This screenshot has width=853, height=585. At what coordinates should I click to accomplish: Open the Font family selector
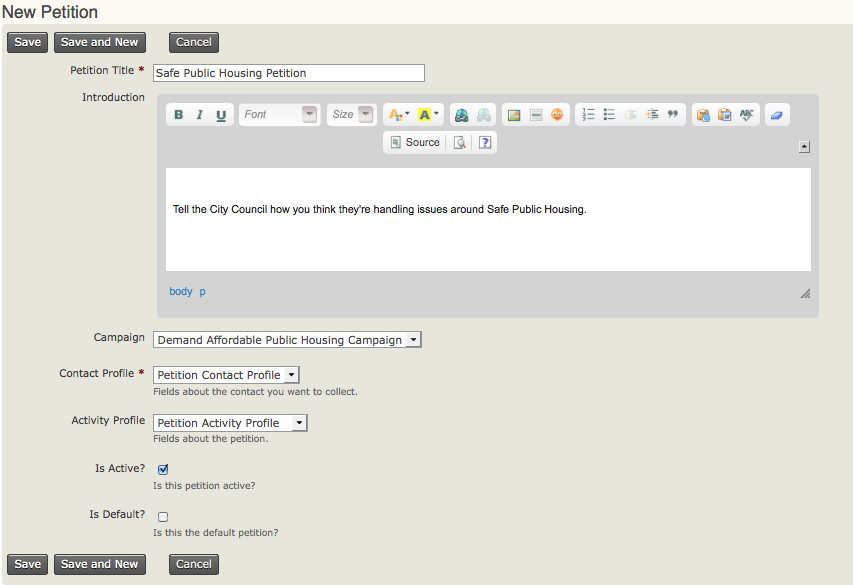[279, 115]
